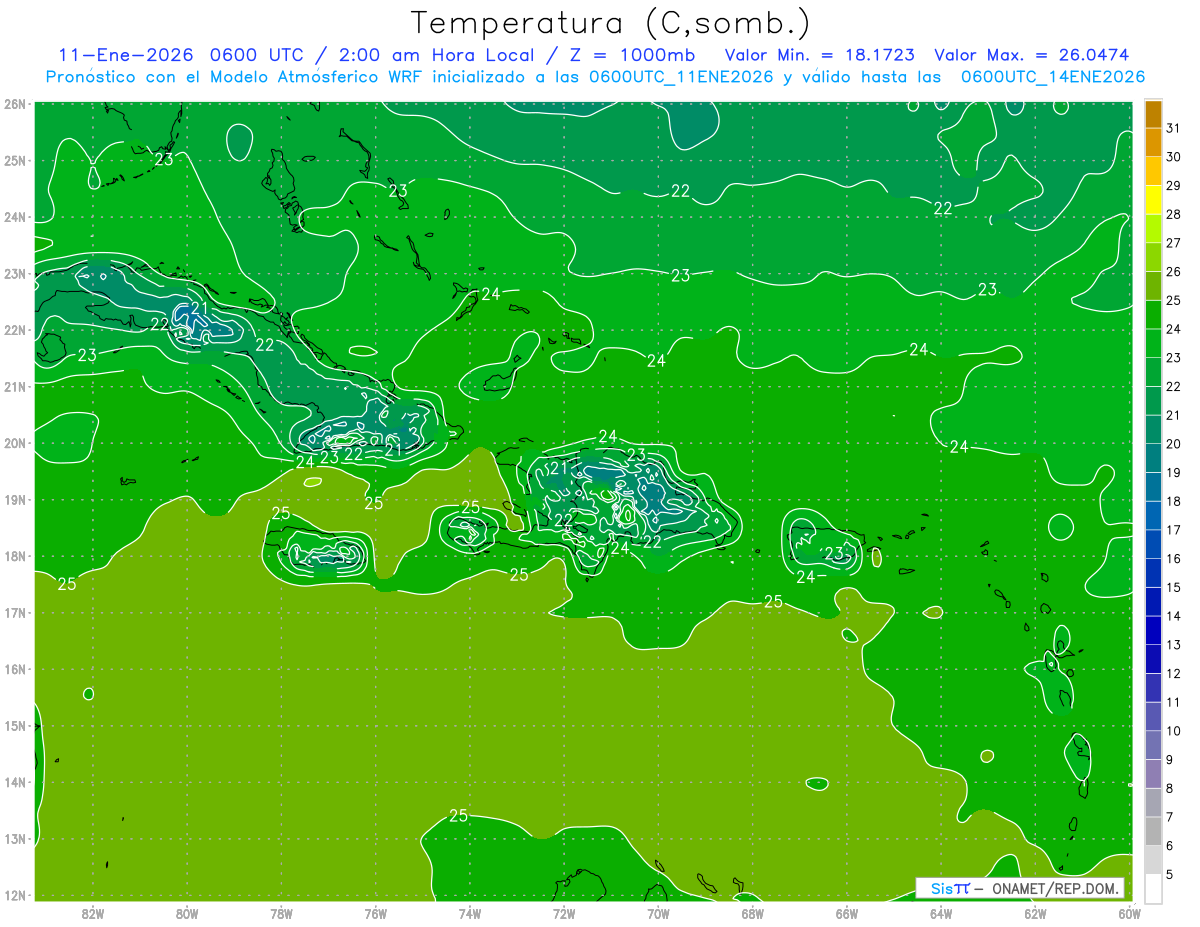Click the '64W' longitude axis label
The height and width of the screenshot is (927, 1200).
pos(941,913)
